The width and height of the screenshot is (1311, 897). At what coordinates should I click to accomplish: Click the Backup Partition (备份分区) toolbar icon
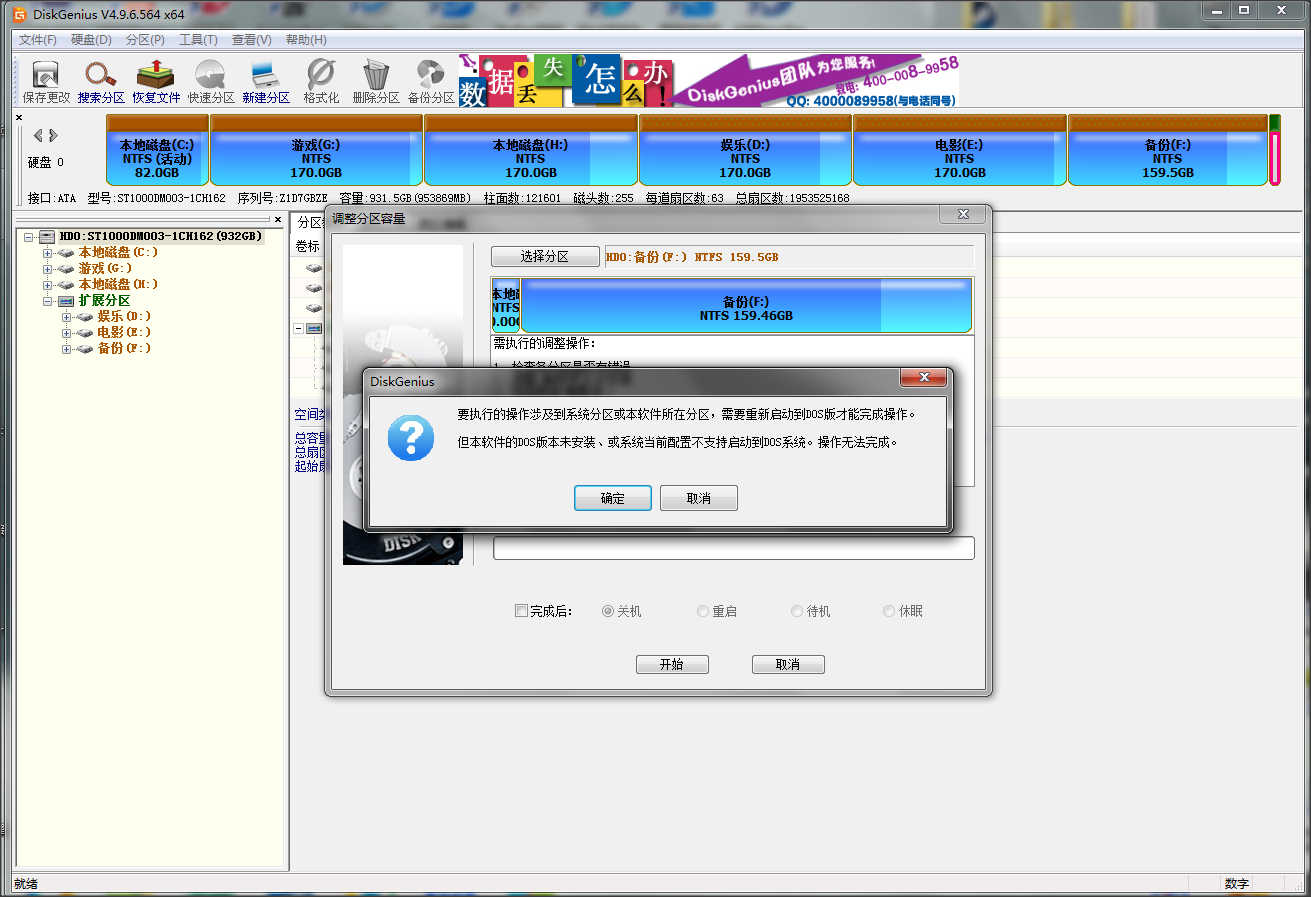pyautogui.click(x=431, y=82)
